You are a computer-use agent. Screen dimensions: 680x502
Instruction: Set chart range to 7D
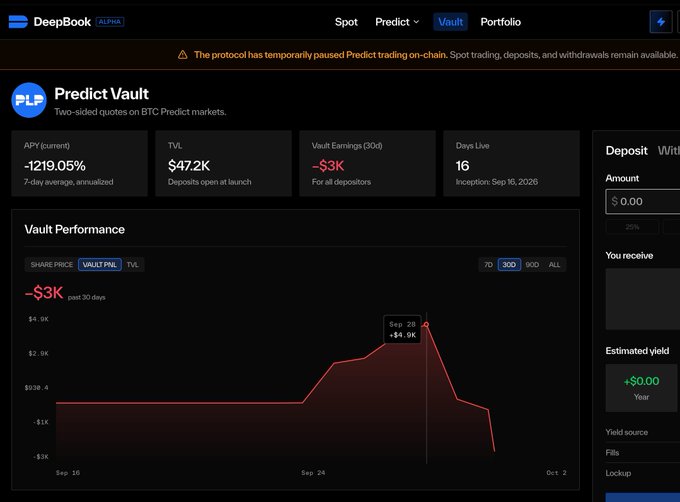click(x=488, y=264)
